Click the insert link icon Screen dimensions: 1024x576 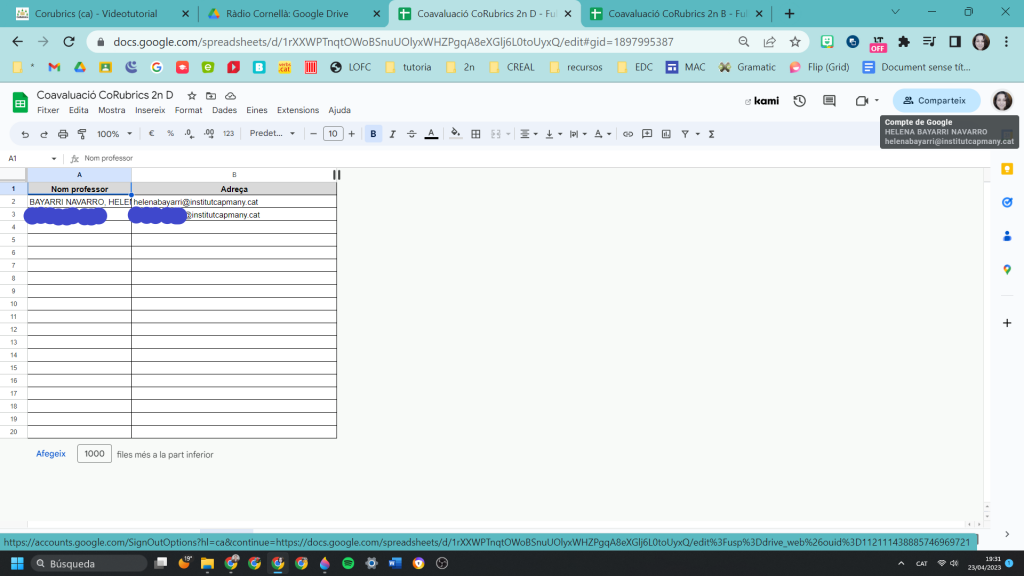click(x=627, y=134)
